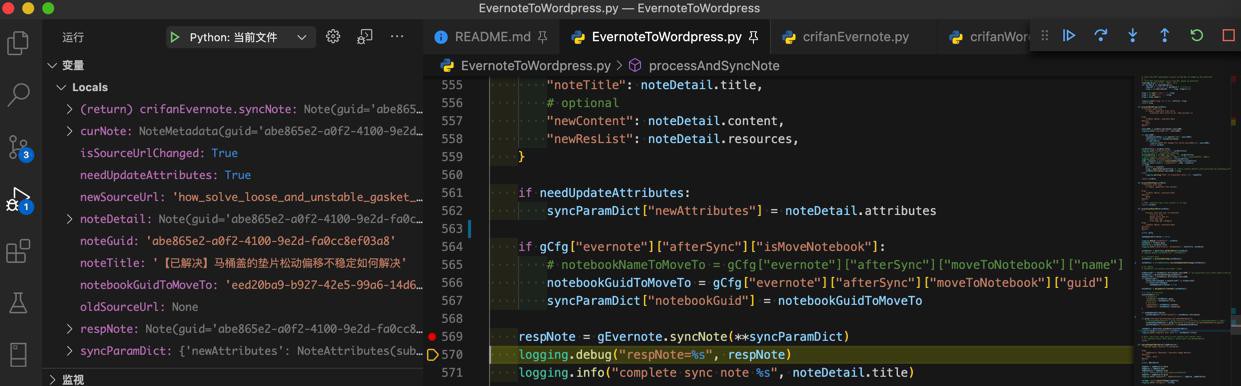Step into in the debug toolbar

click(1133, 36)
